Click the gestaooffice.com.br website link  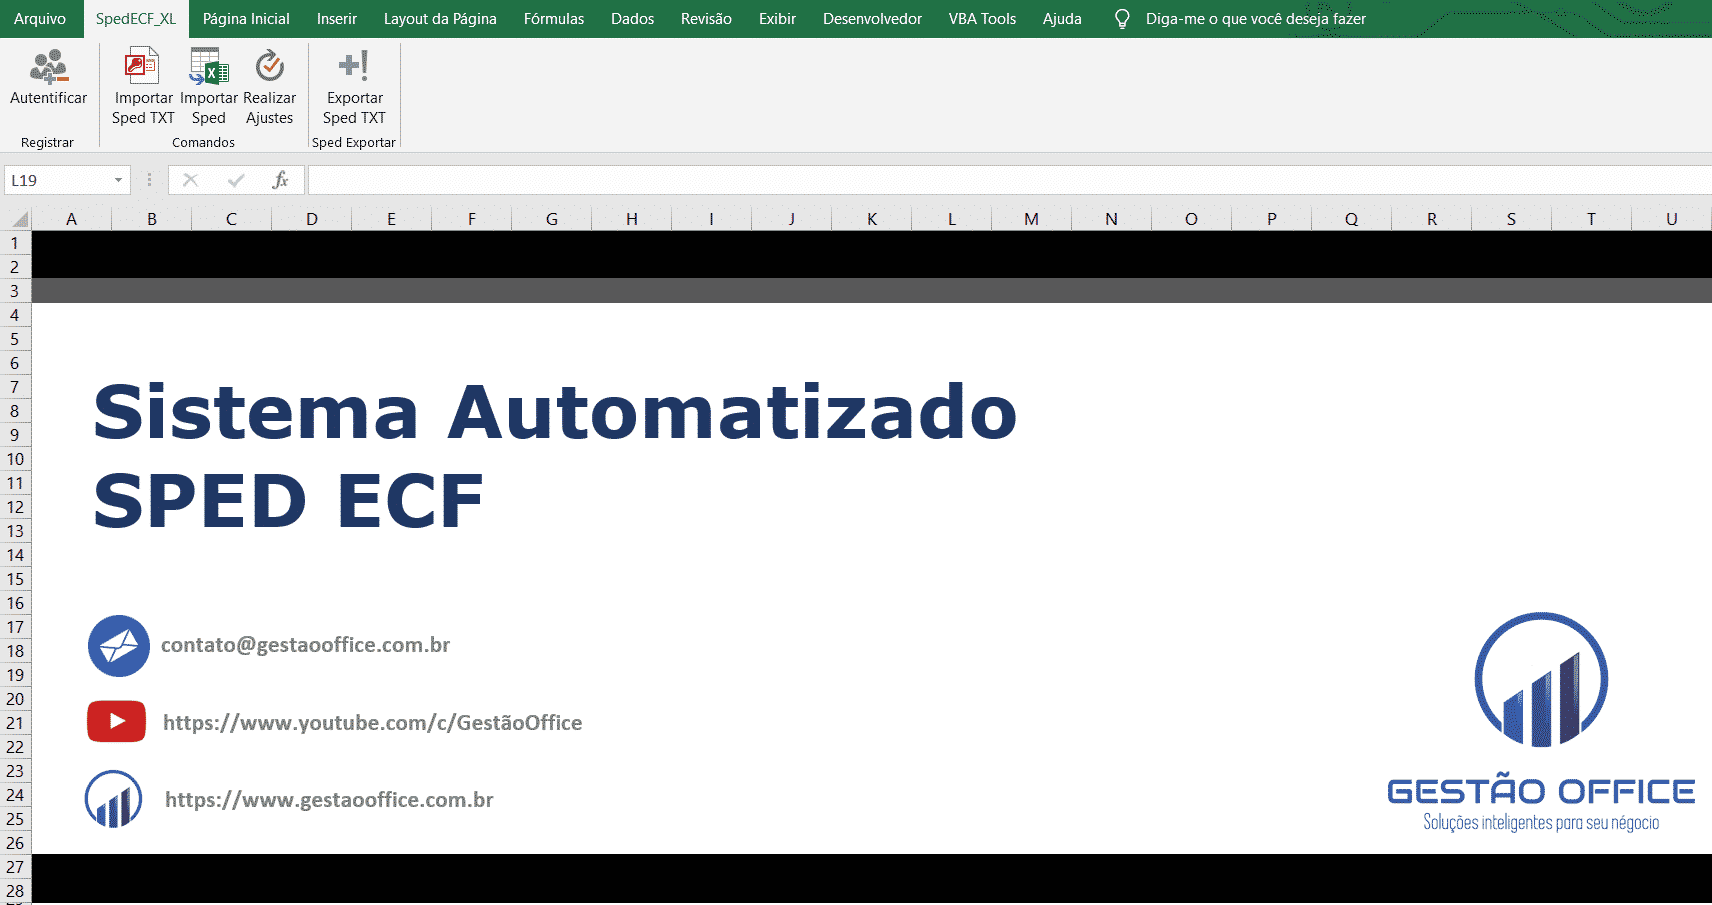click(328, 799)
